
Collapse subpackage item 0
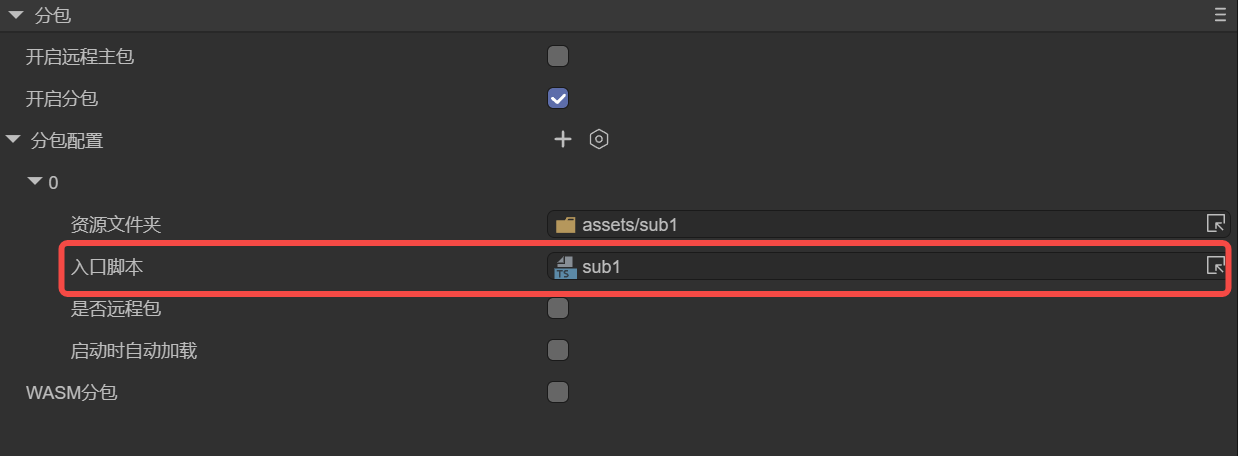[x=35, y=182]
